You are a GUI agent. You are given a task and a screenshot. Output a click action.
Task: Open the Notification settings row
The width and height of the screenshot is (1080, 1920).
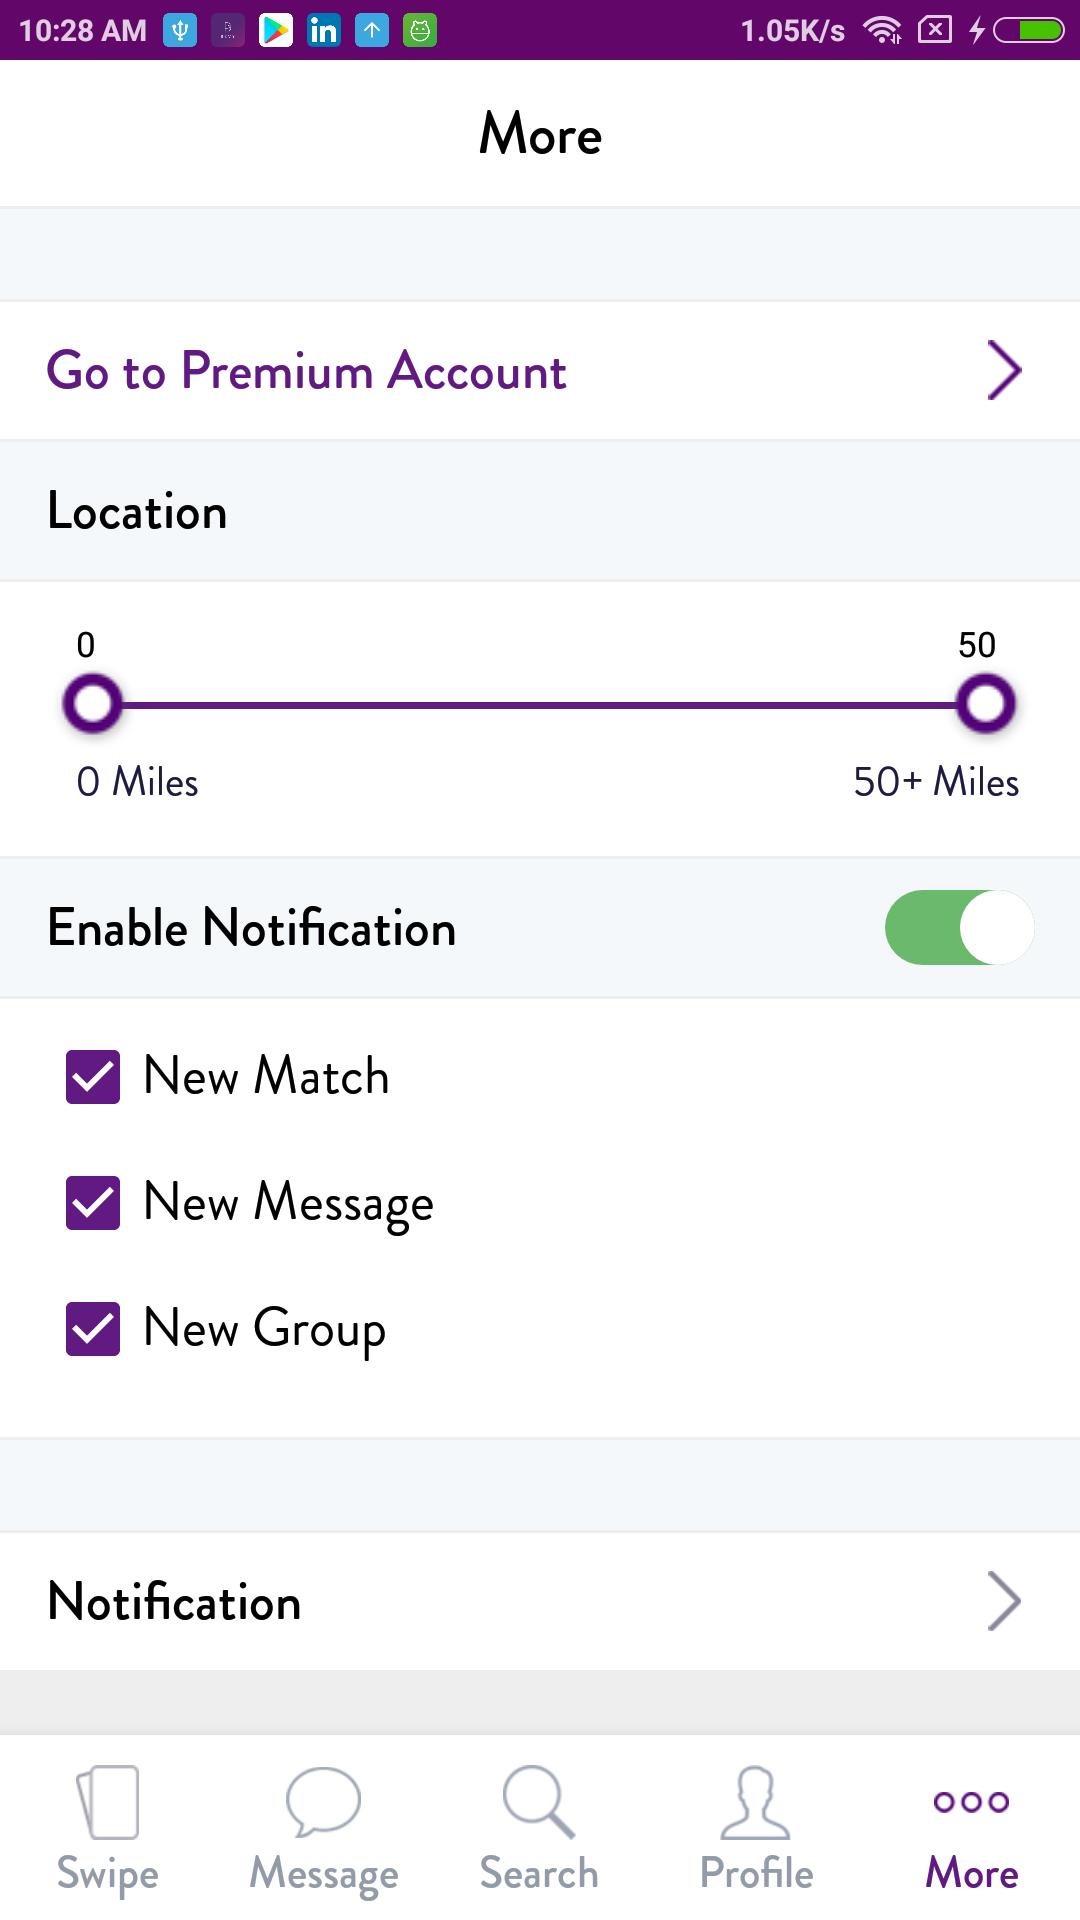click(x=540, y=1601)
